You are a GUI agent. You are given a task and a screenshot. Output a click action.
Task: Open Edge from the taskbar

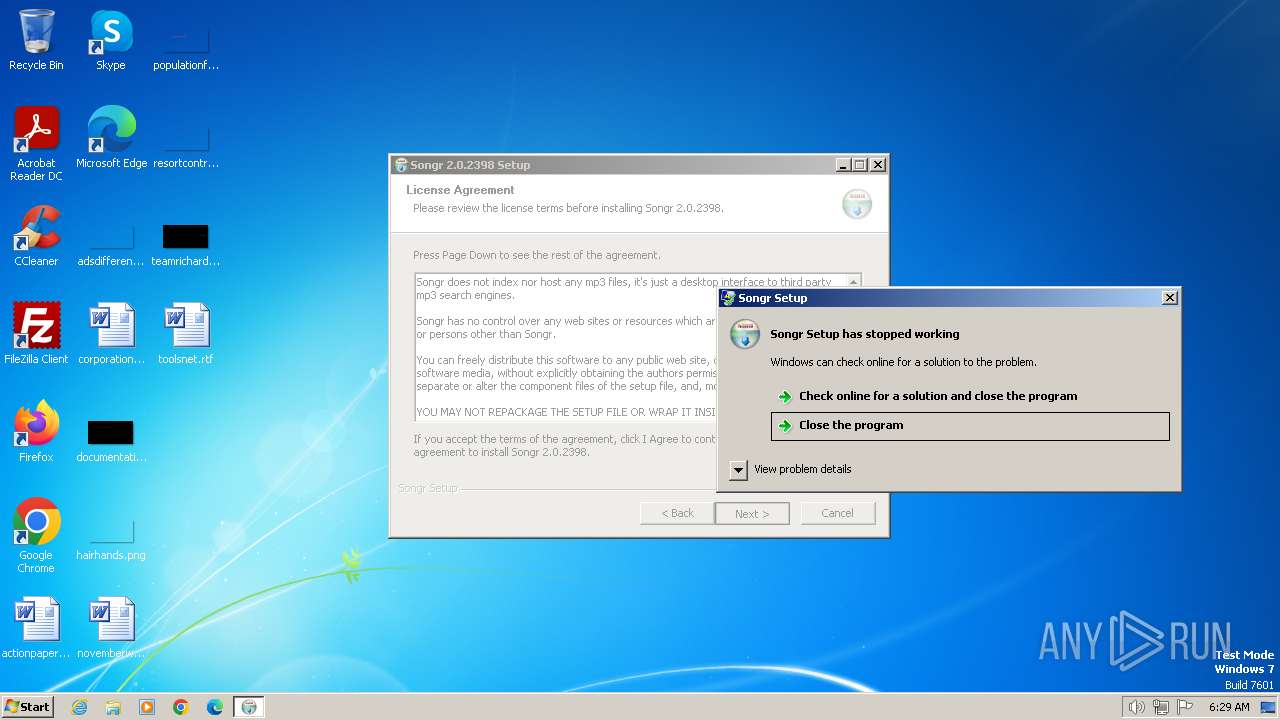[215, 707]
